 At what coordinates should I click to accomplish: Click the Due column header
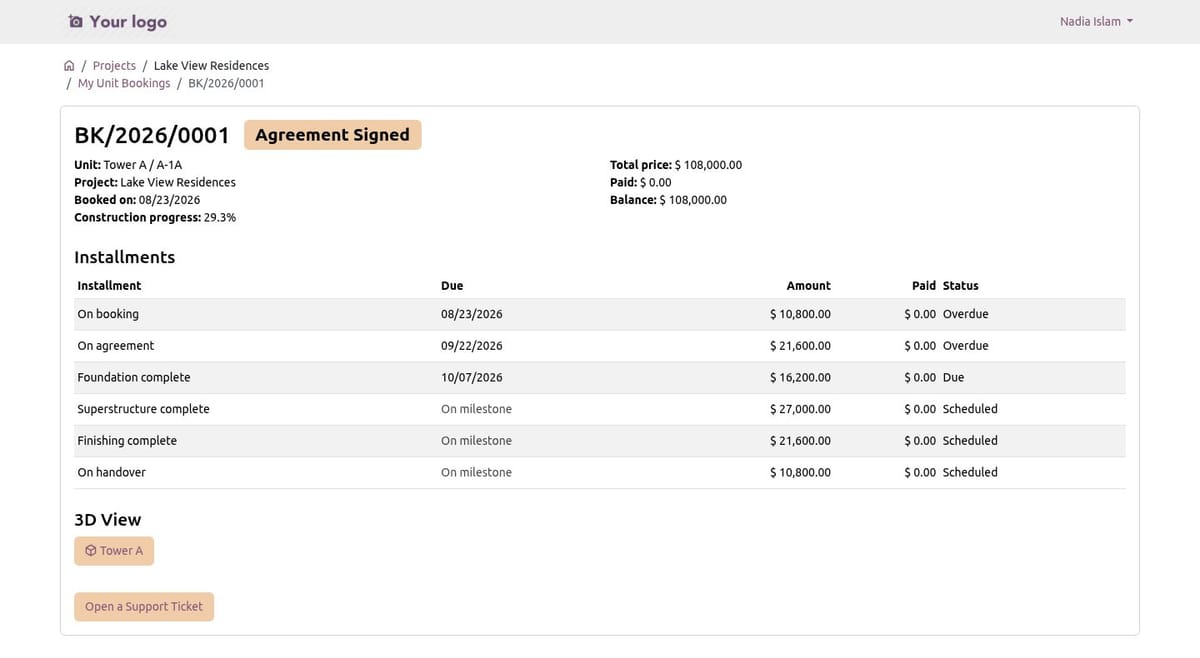pyautogui.click(x=452, y=286)
